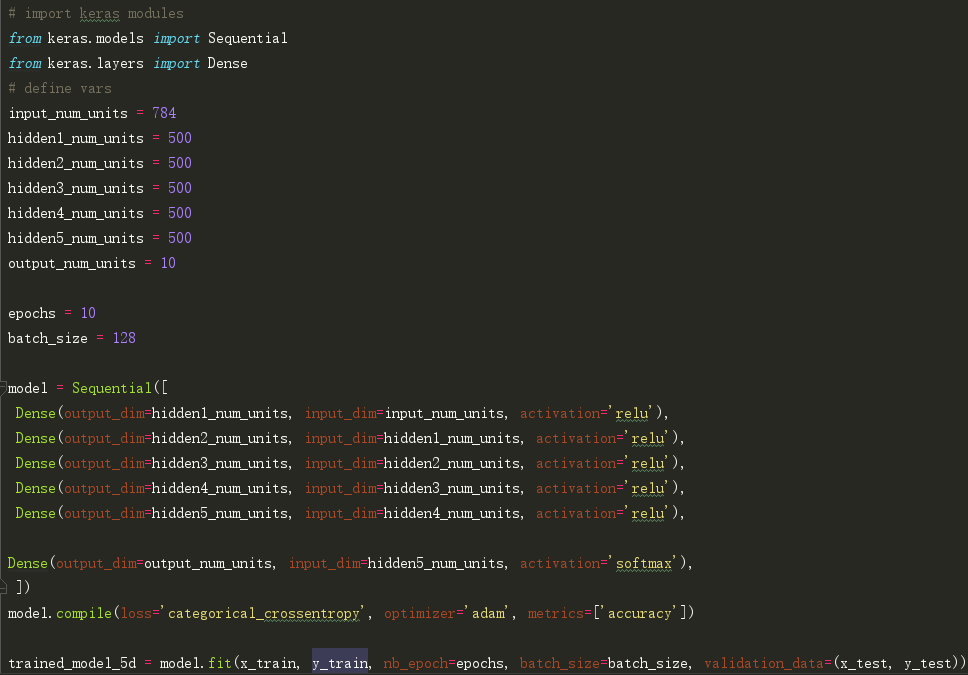The width and height of the screenshot is (968, 675).
Task: Click the 'softmax' activation string
Action: point(644,563)
